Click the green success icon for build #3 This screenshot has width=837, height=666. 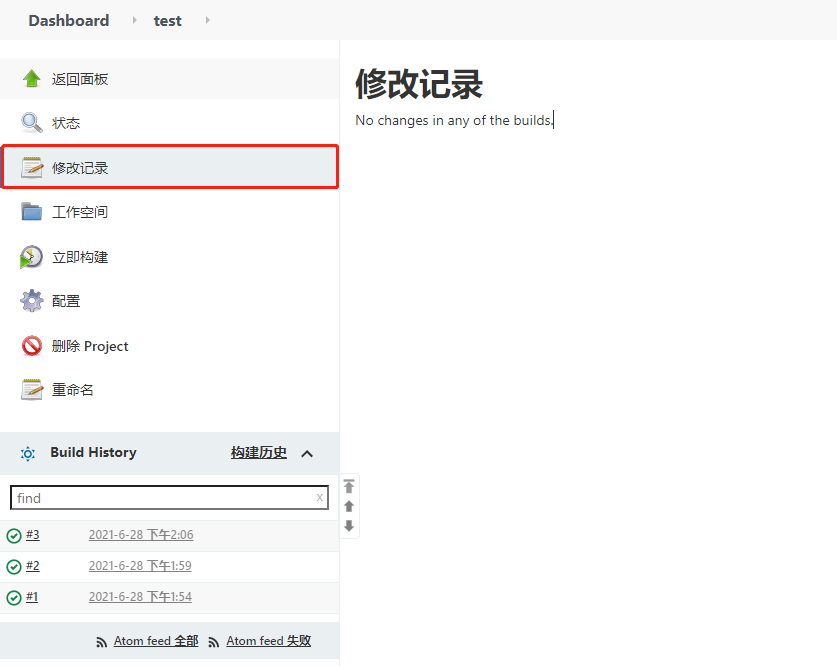pyautogui.click(x=14, y=536)
